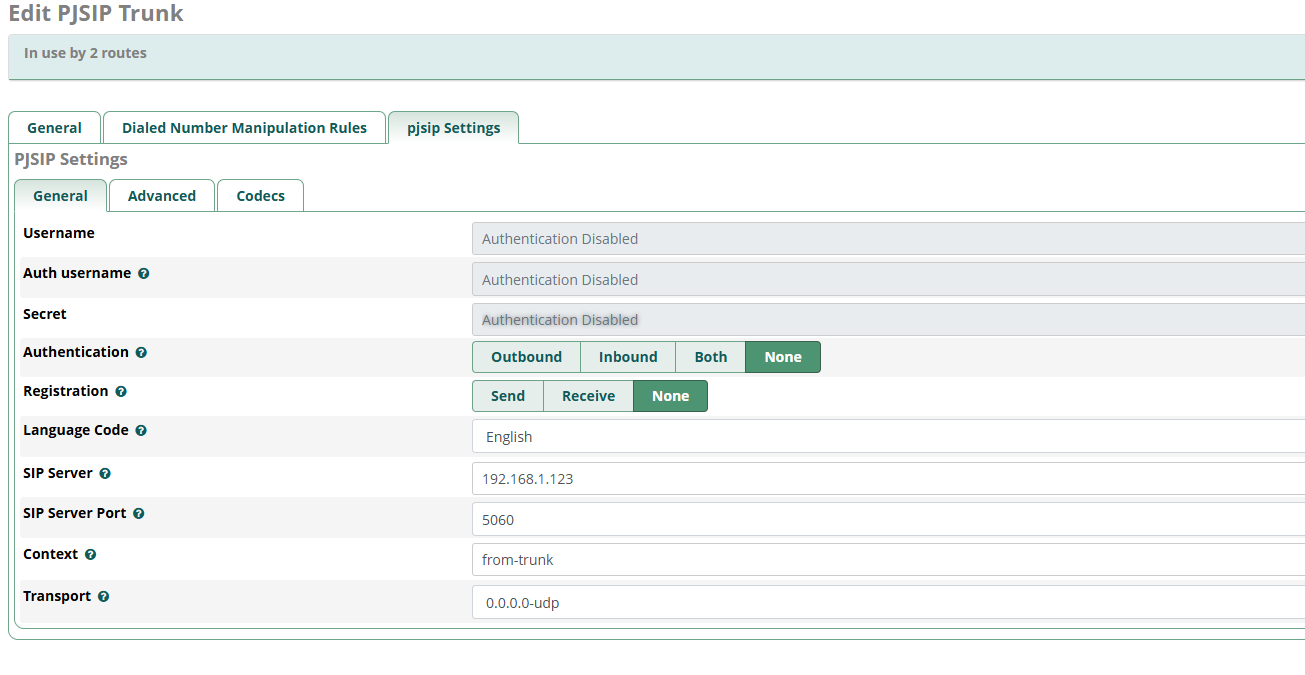Select the pjsip Settings tab

pos(454,128)
